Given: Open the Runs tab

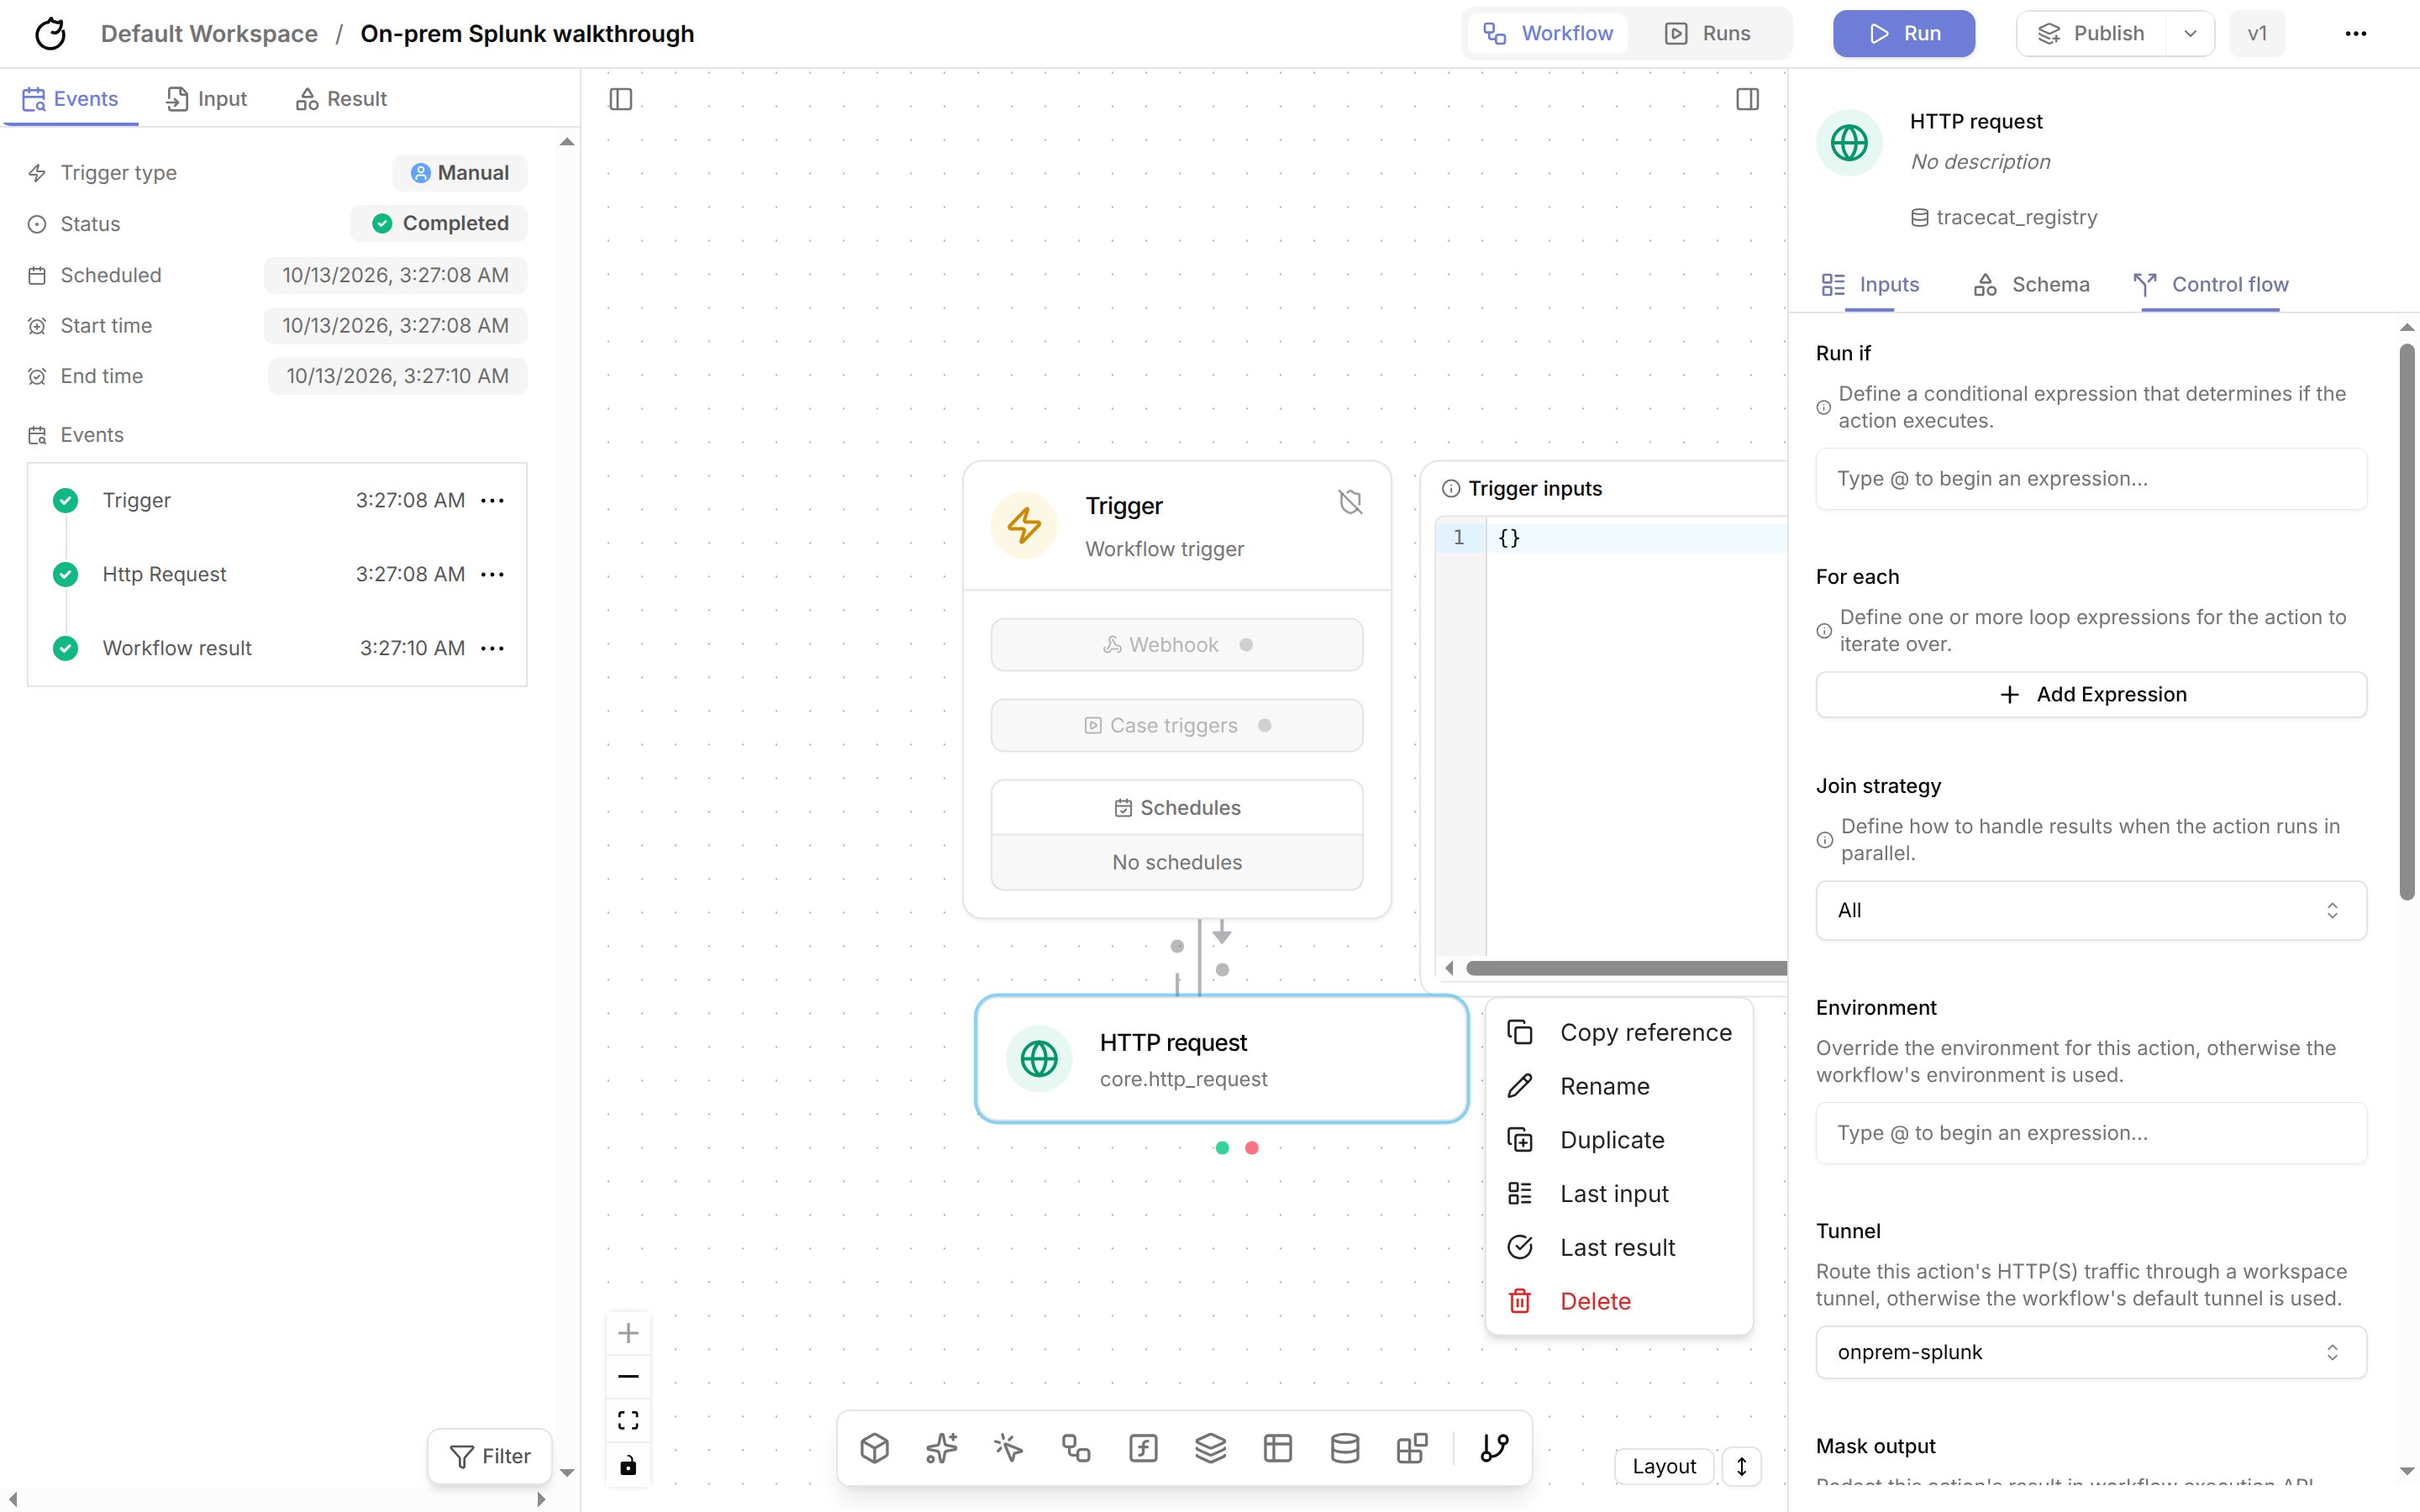Looking at the screenshot, I should point(1707,34).
